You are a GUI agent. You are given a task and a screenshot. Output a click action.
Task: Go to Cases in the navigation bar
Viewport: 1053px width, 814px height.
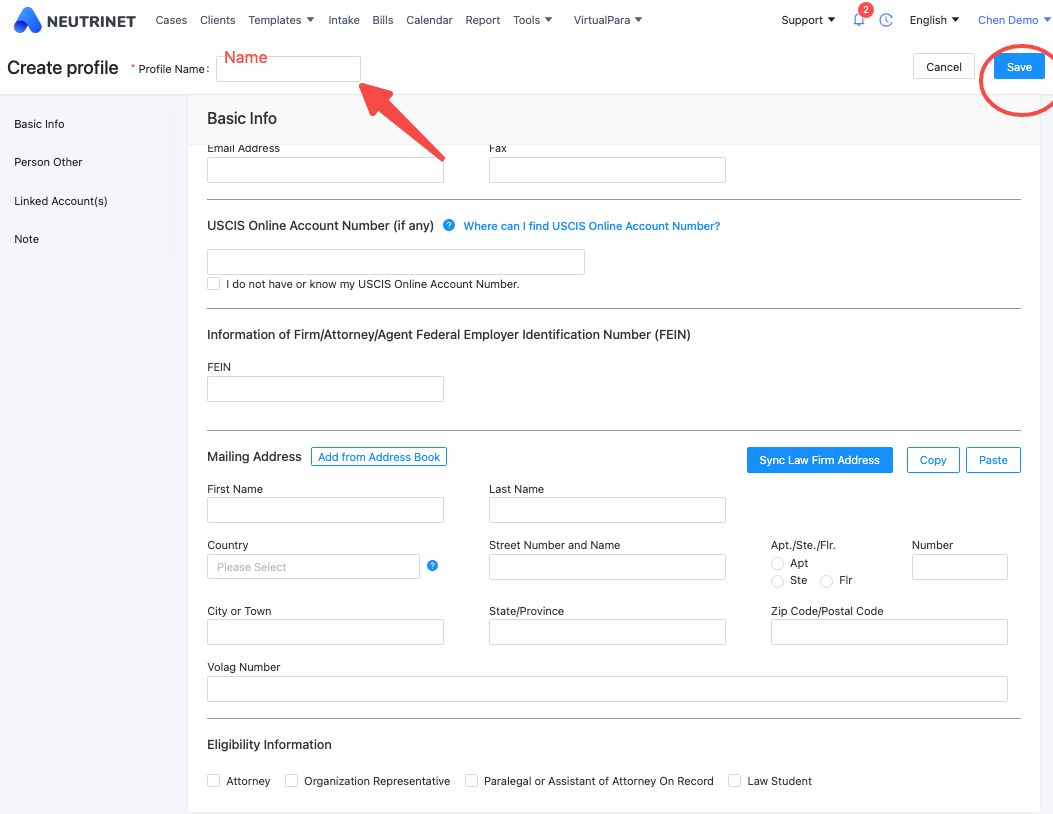[171, 20]
